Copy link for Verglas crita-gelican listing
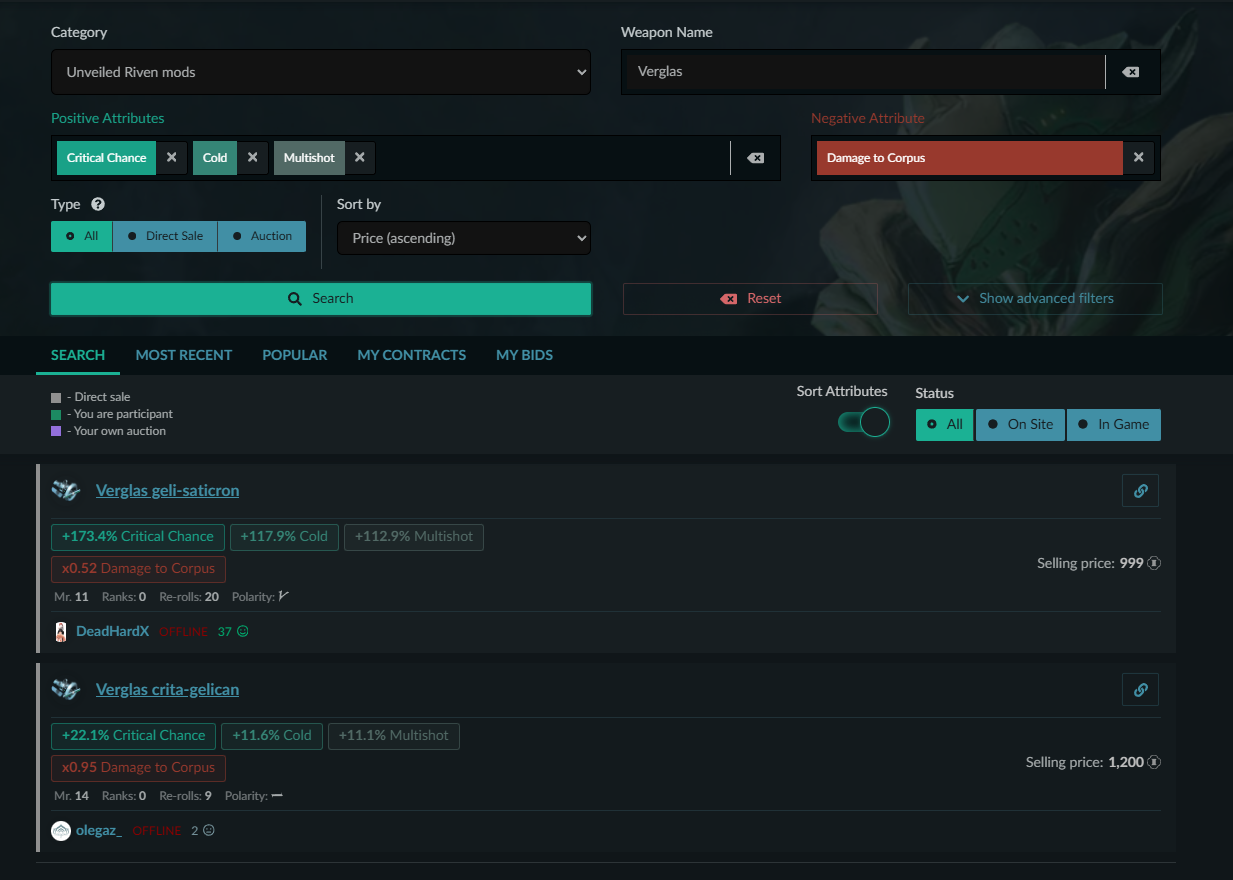Viewport: 1233px width, 880px height. (x=1140, y=689)
